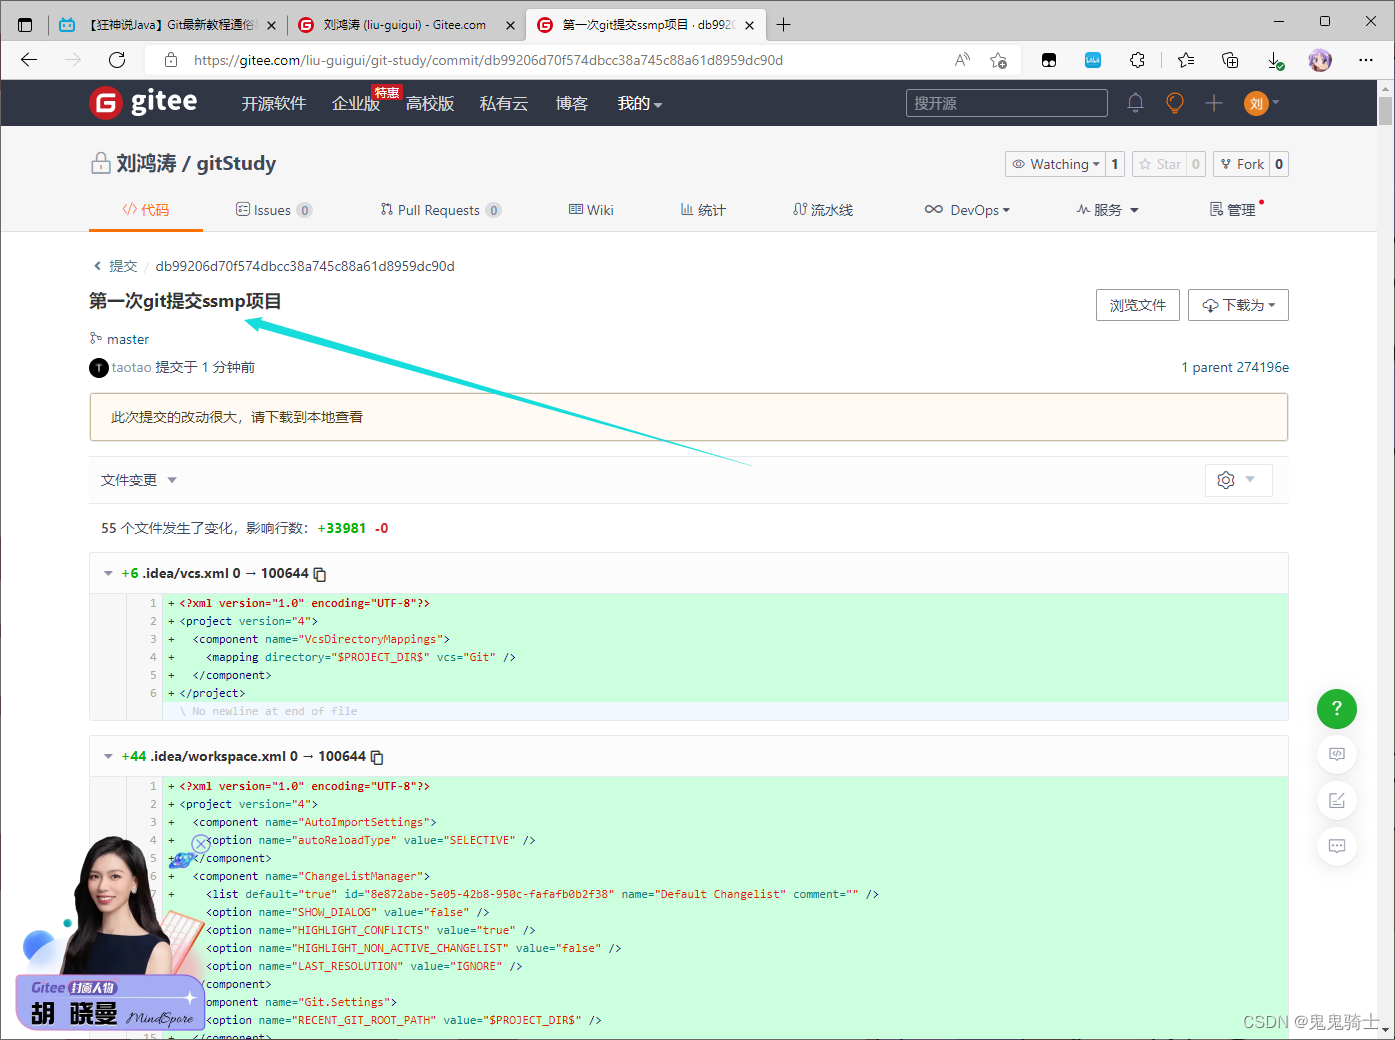Open the 下载为 dropdown button
Viewport: 1395px width, 1040px height.
point(1238,305)
